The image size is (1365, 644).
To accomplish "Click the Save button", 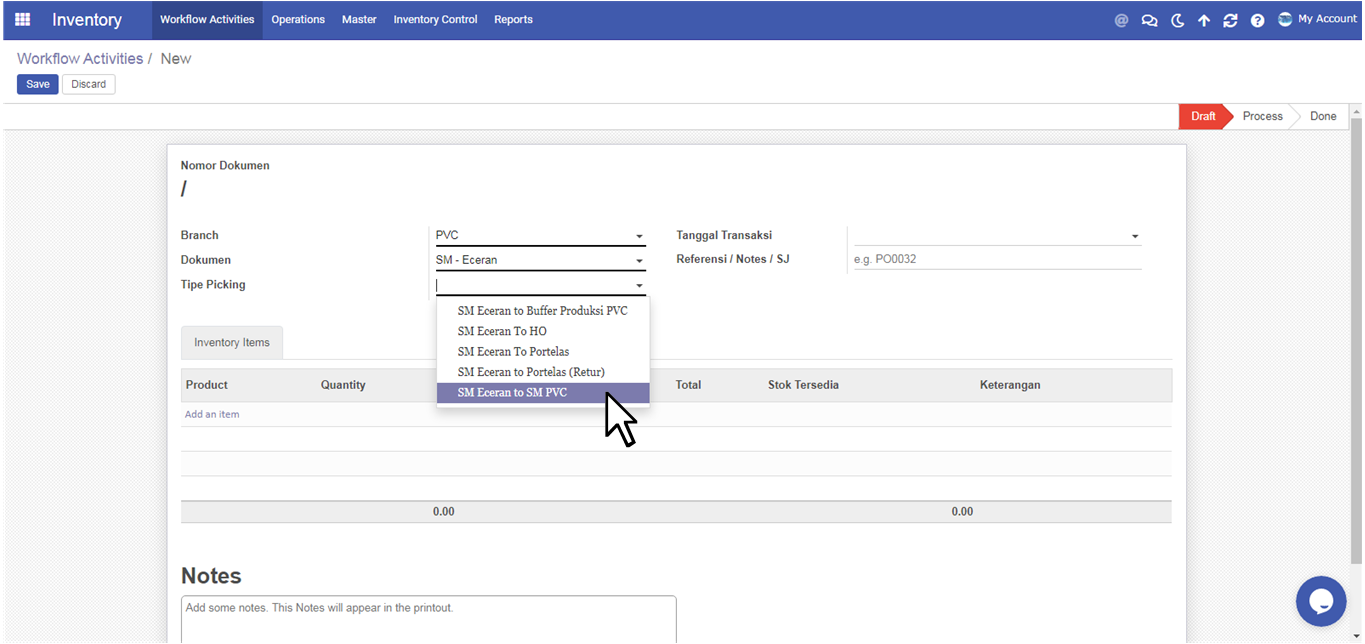I will [x=38, y=84].
